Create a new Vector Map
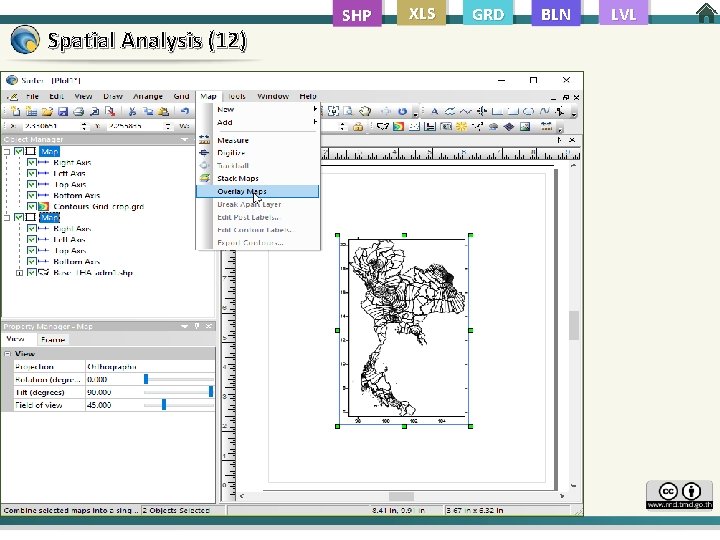 point(478,127)
